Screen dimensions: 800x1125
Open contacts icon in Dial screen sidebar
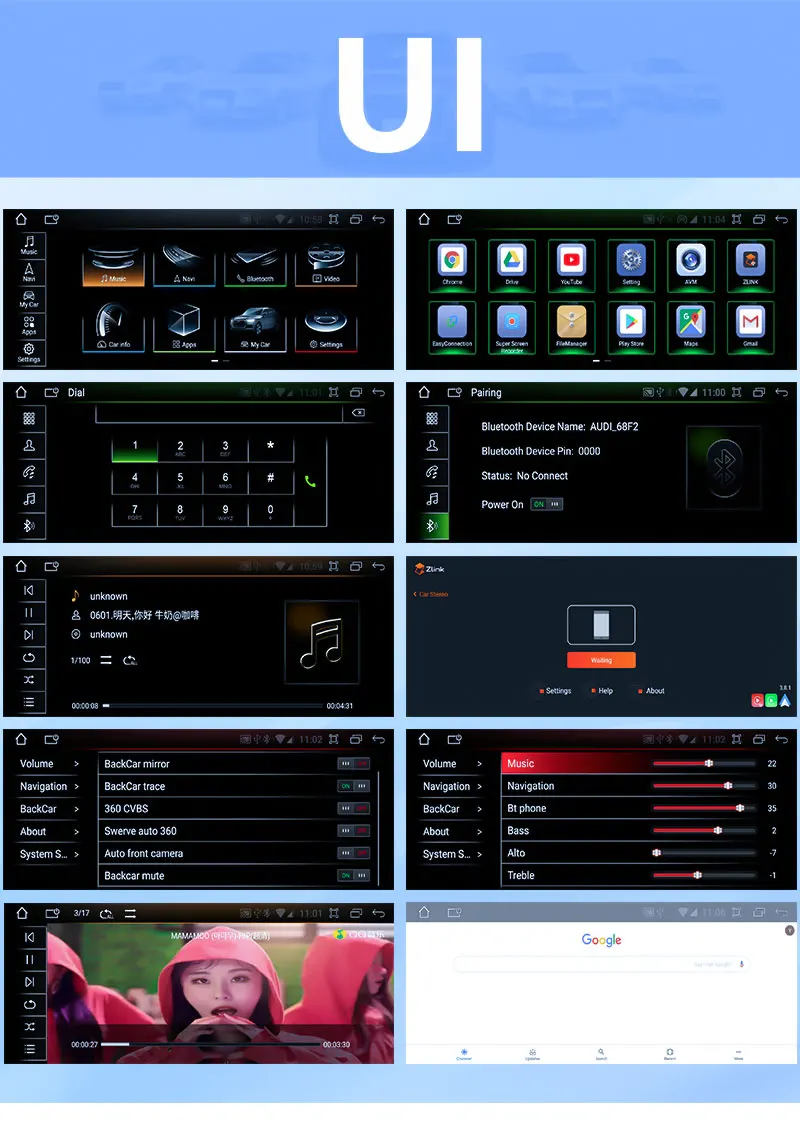pyautogui.click(x=29, y=446)
